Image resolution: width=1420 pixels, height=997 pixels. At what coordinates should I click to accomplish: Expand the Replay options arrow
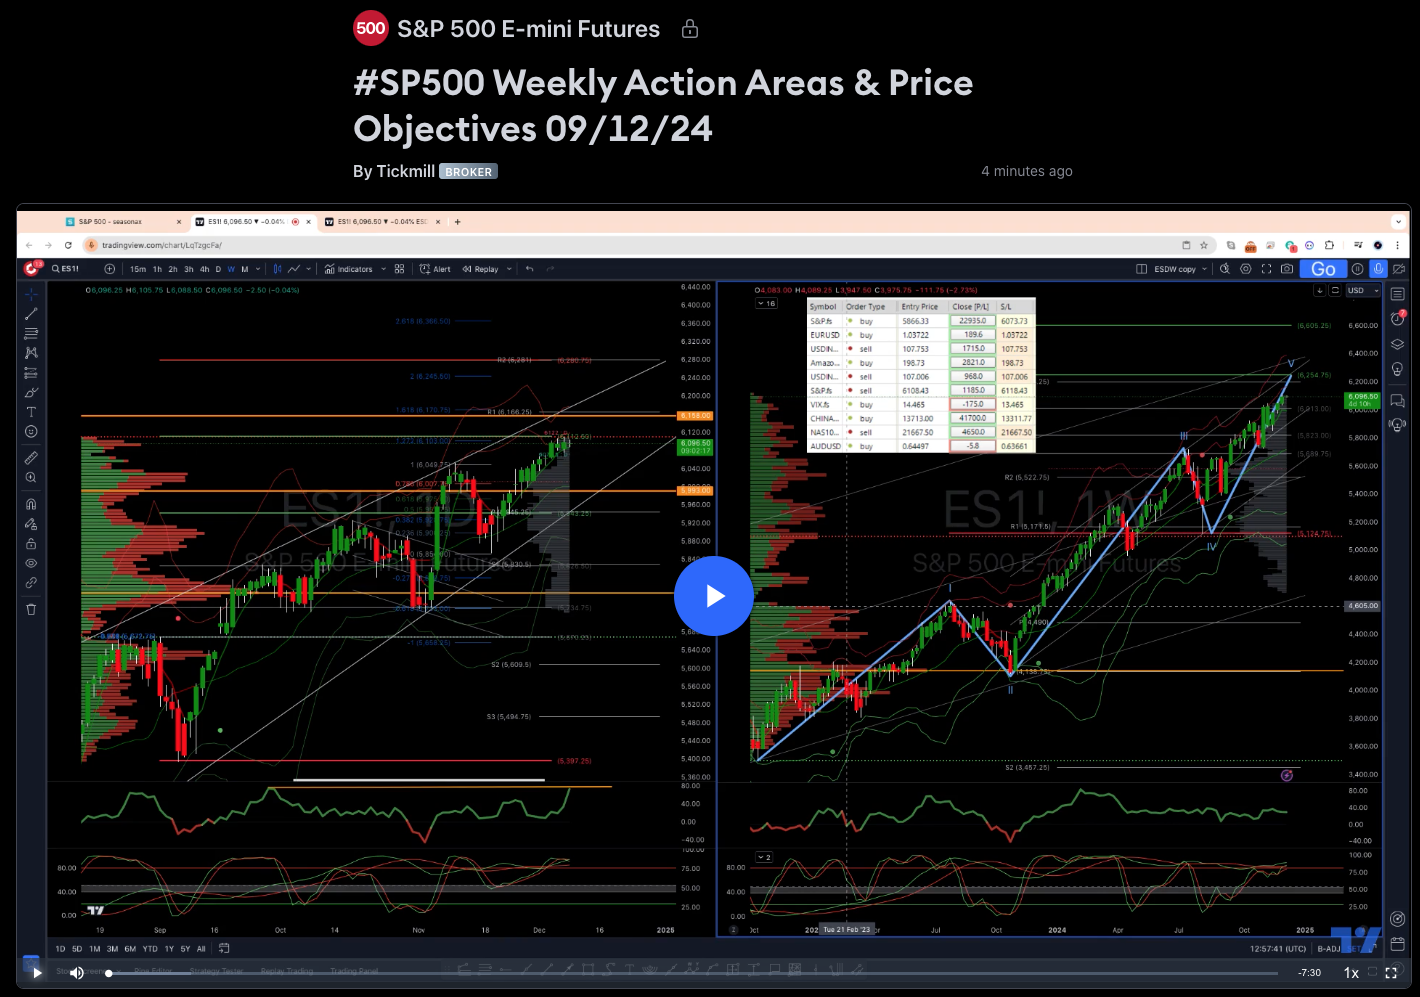coord(509,269)
